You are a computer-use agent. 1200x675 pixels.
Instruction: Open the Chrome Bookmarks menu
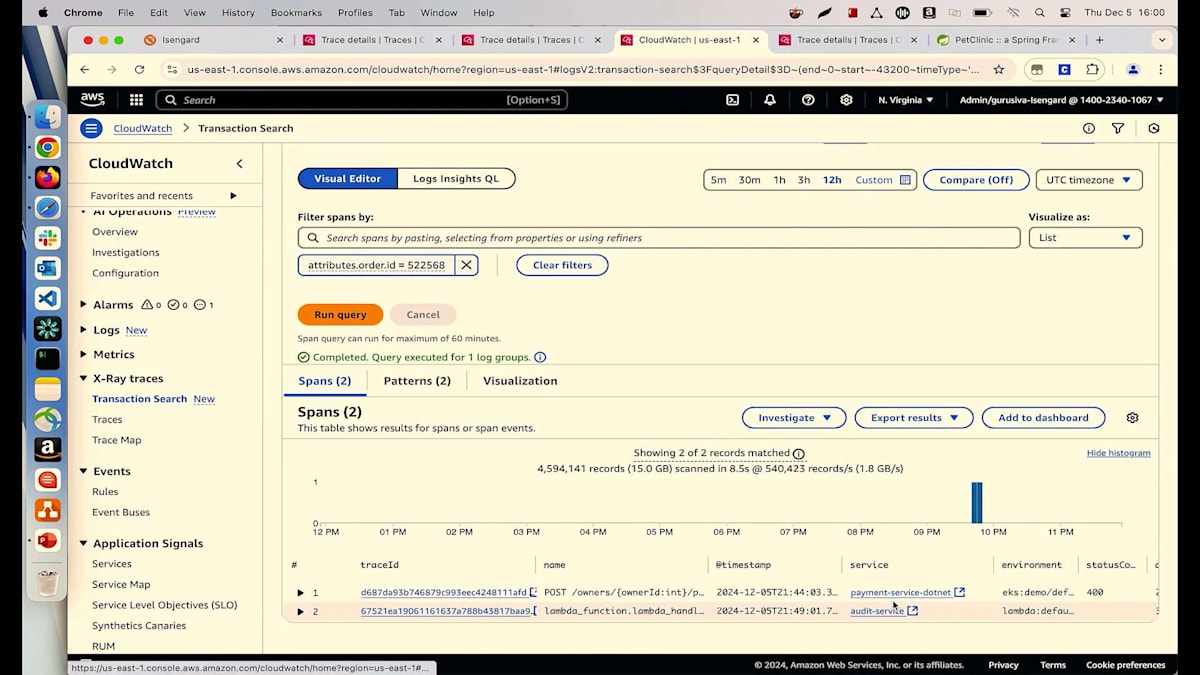coord(296,13)
